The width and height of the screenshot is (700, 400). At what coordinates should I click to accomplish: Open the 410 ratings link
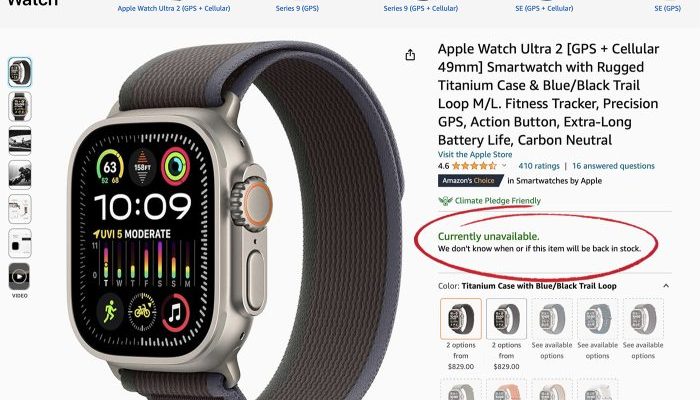click(x=539, y=166)
